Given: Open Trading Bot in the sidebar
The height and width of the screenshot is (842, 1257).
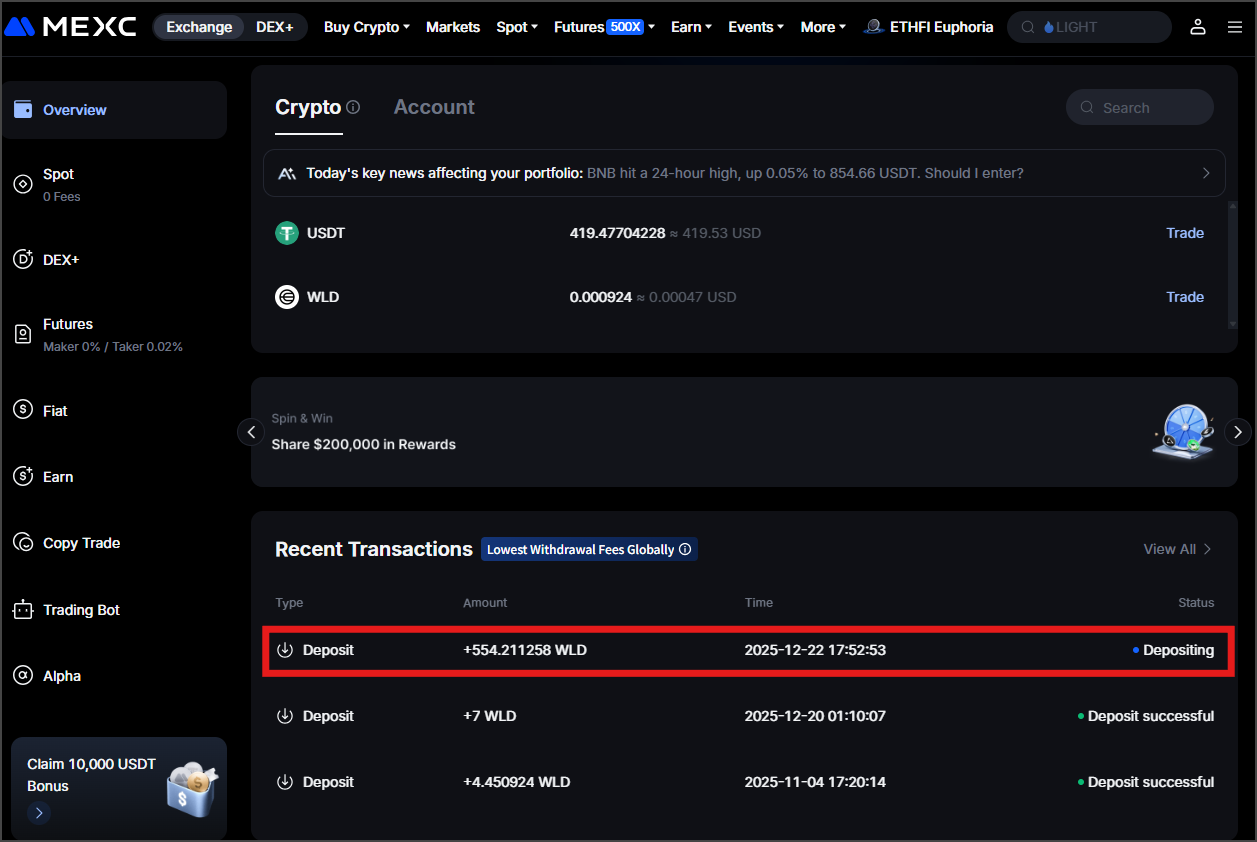Looking at the screenshot, I should (81, 610).
